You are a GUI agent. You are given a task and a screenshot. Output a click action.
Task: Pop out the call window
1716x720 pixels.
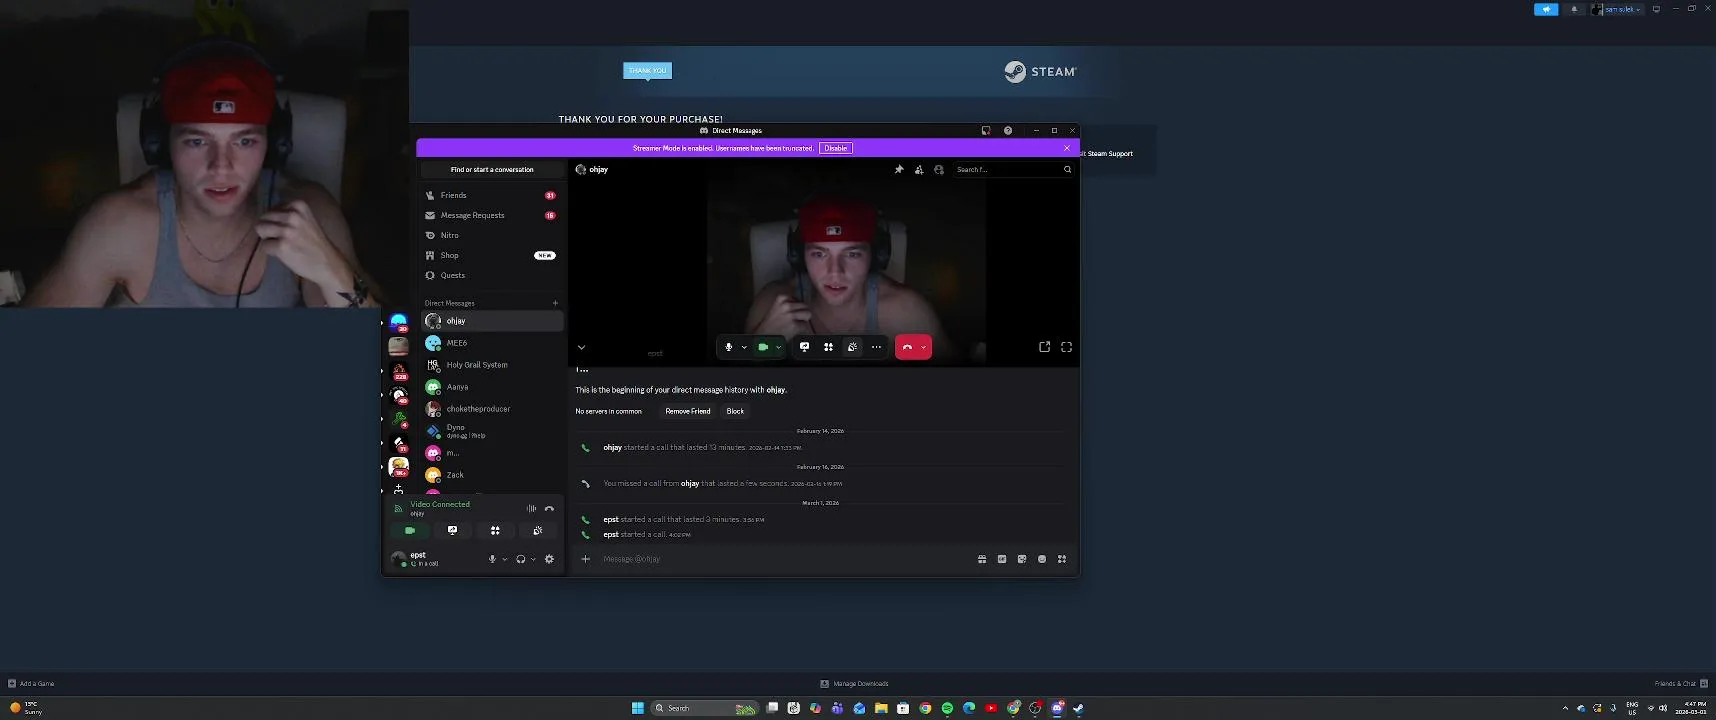coord(1044,347)
